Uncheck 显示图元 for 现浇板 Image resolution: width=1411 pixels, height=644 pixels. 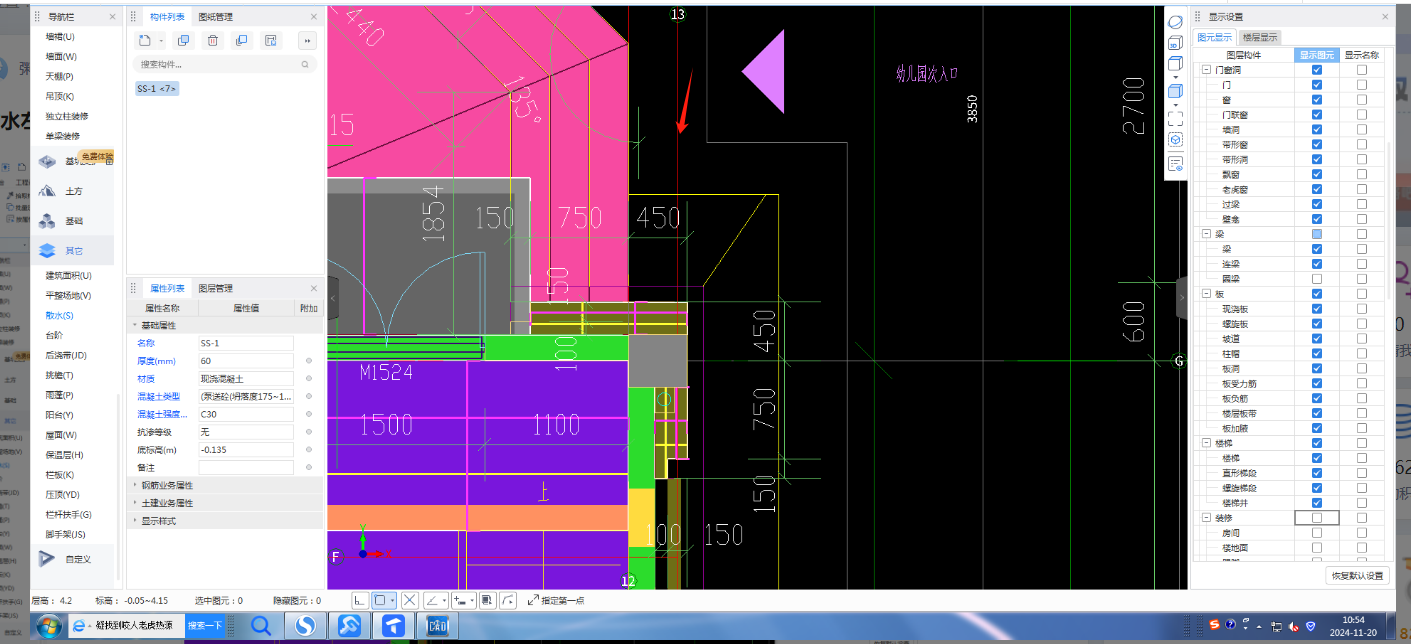point(1316,309)
